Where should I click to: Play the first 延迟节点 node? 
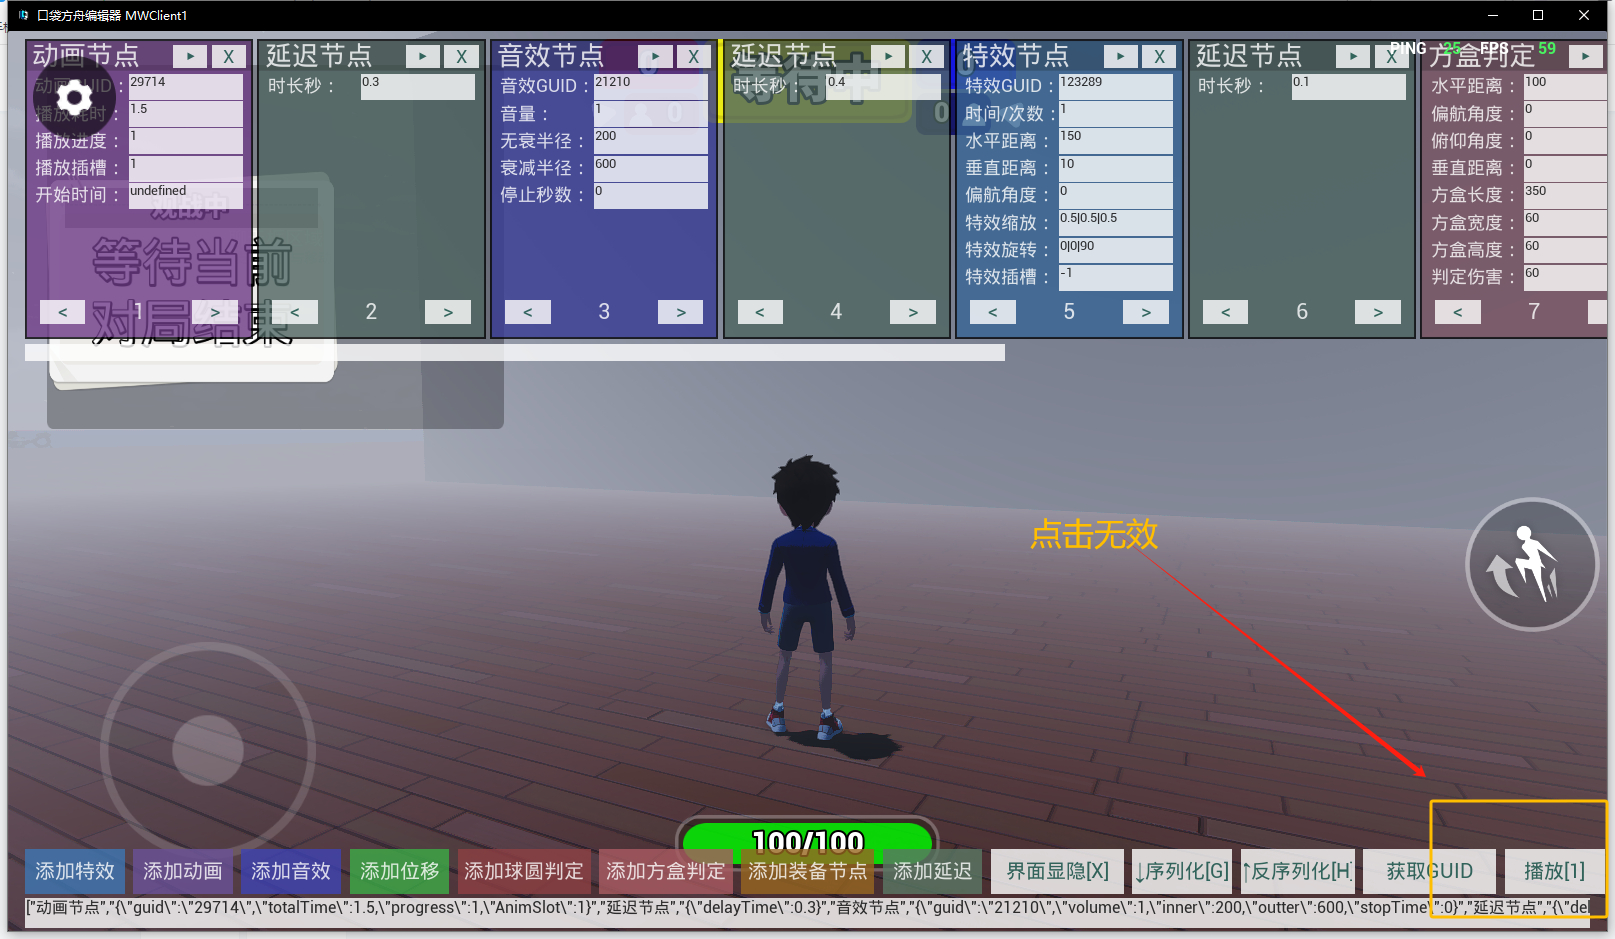point(423,57)
